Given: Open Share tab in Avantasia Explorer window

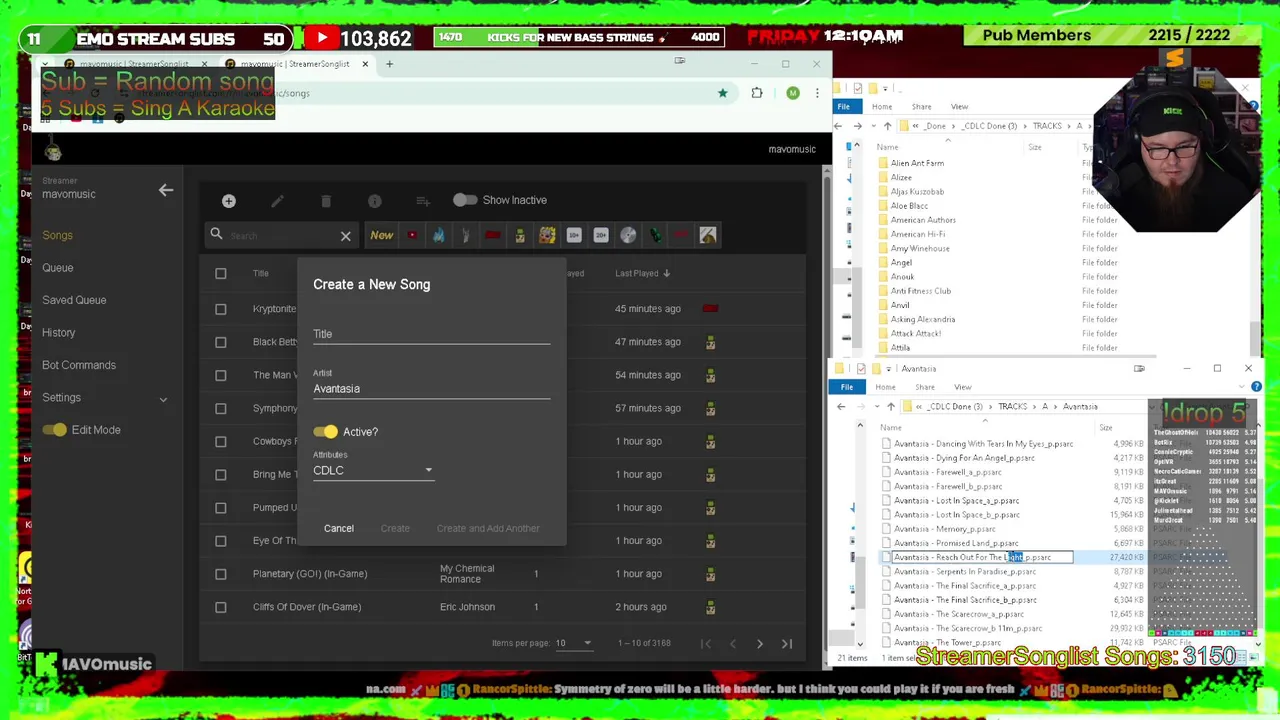Looking at the screenshot, I should pyautogui.click(x=924, y=387).
